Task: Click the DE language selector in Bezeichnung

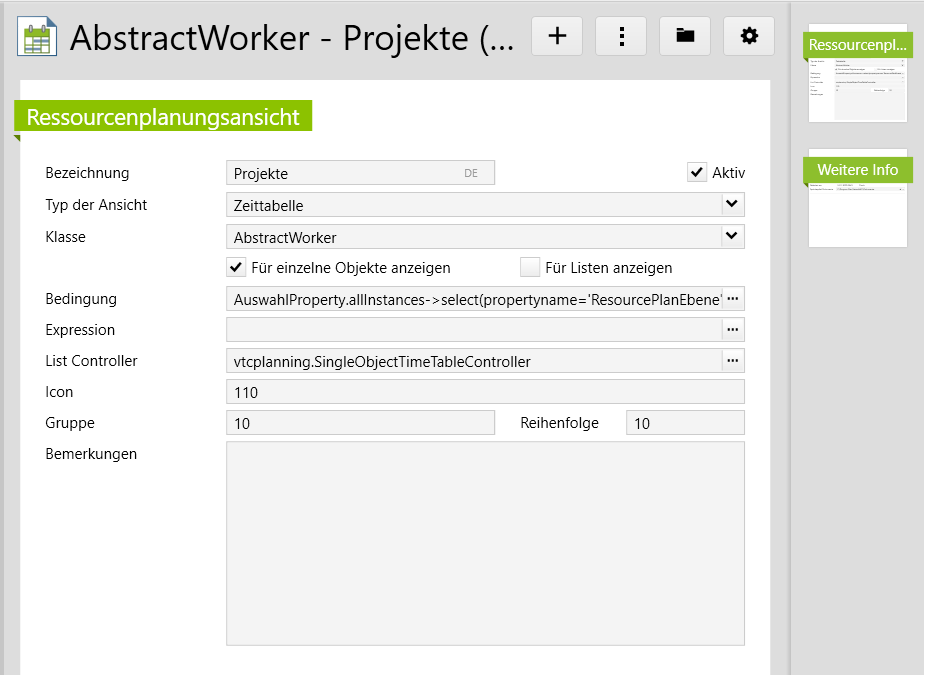Action: 471,173
